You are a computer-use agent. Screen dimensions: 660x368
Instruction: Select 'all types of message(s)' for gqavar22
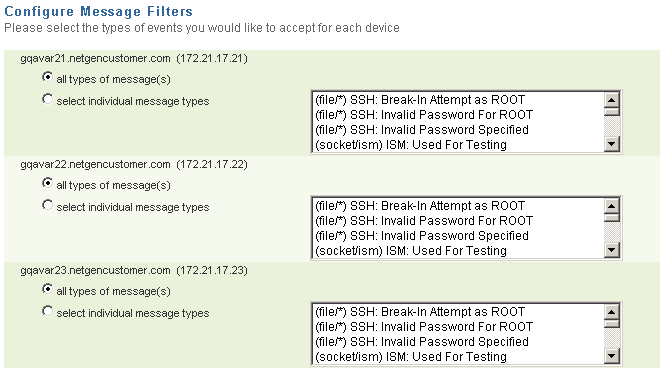pos(48,184)
